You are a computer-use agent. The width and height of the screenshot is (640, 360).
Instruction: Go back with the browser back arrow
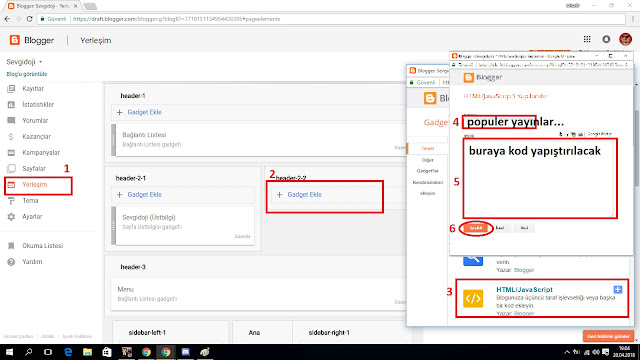click(7, 19)
